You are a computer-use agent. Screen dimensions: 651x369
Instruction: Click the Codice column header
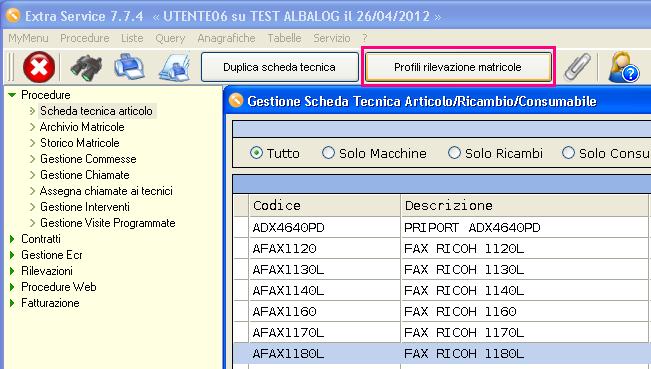(325, 205)
